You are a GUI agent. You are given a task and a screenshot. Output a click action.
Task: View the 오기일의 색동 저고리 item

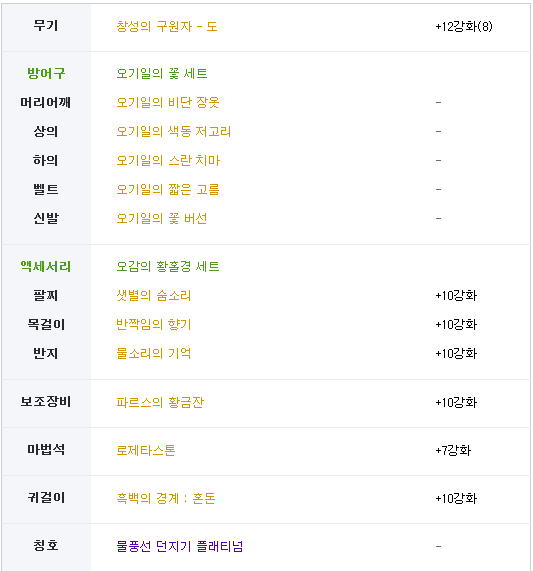pos(174,131)
